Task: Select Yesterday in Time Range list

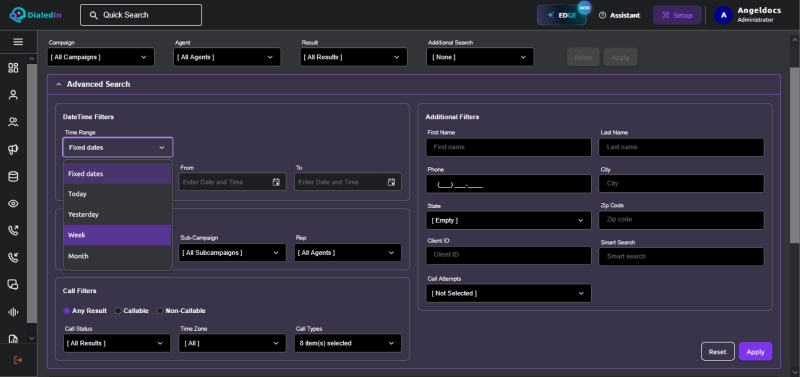Action: pos(117,214)
